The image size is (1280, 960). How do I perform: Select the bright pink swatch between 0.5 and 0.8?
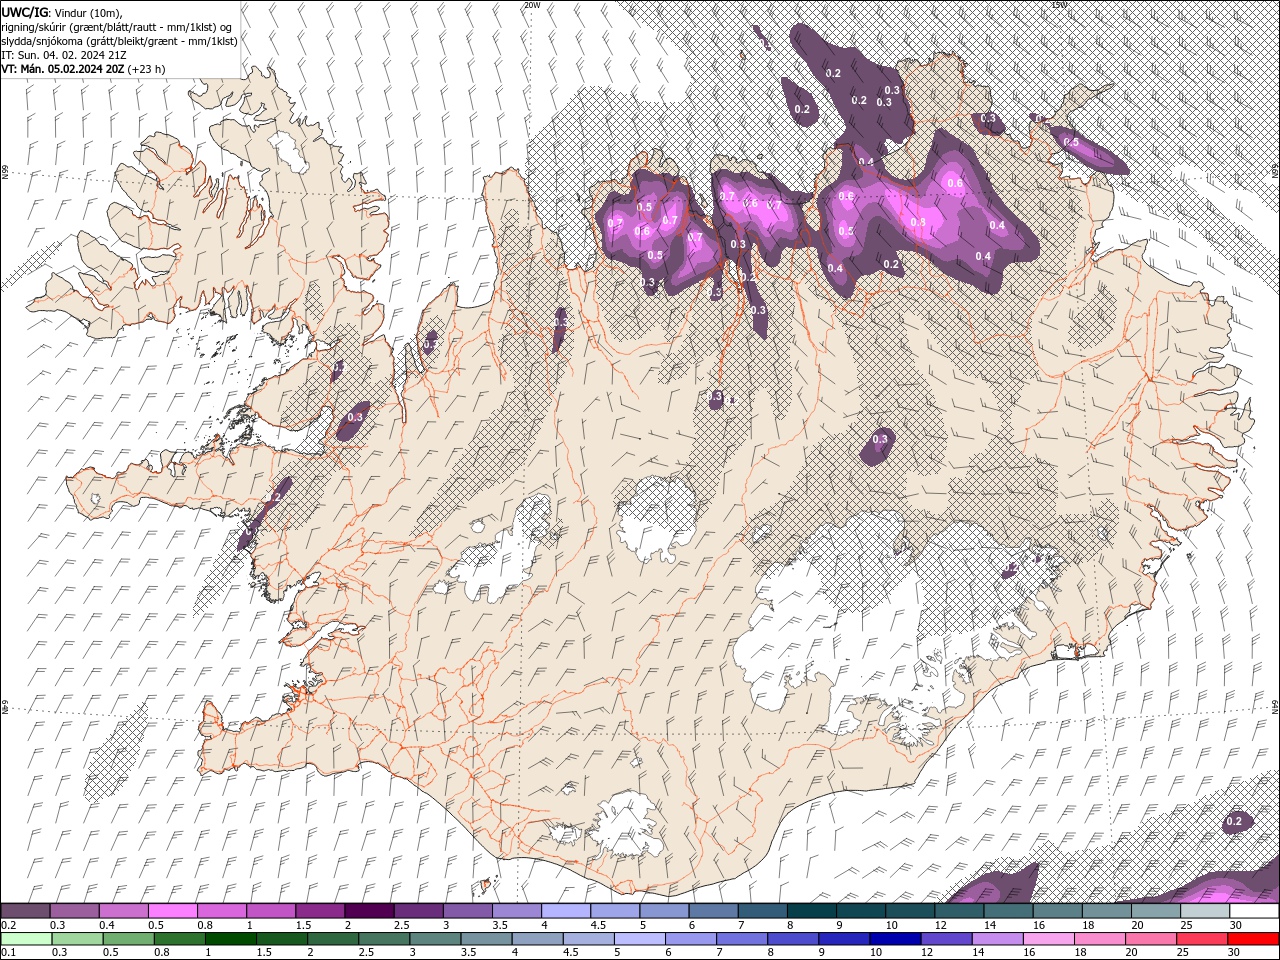click(173, 911)
